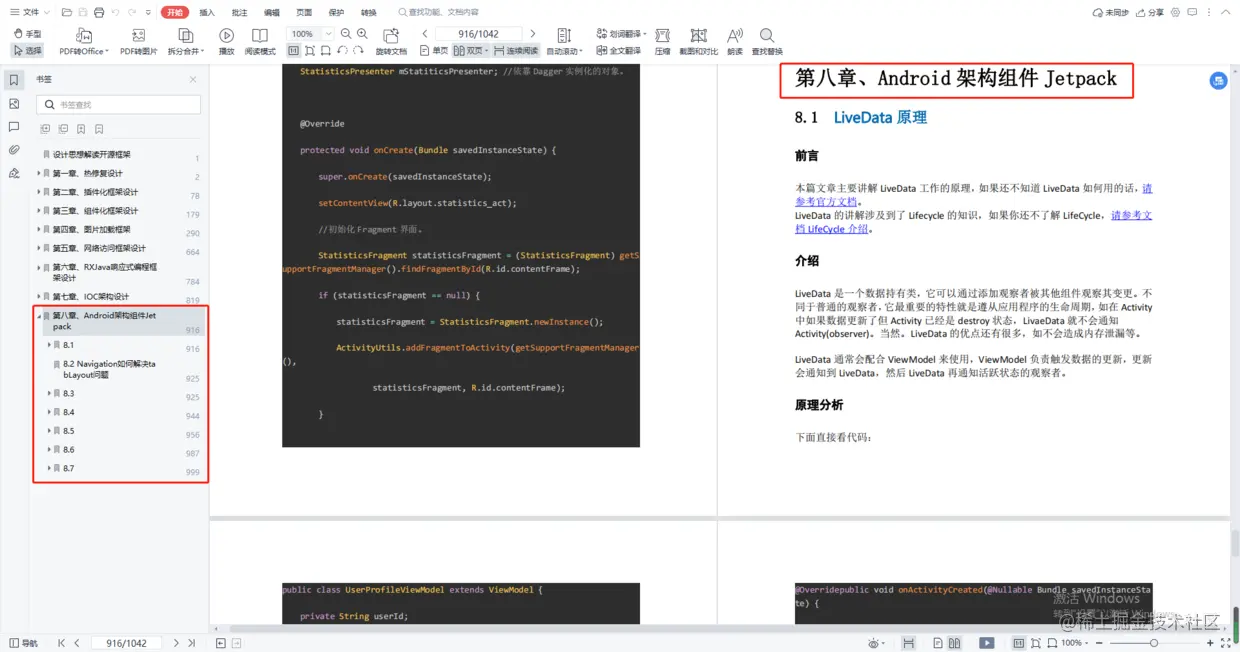
Task: Zoom out with the minus magnifier
Action: 346,34
